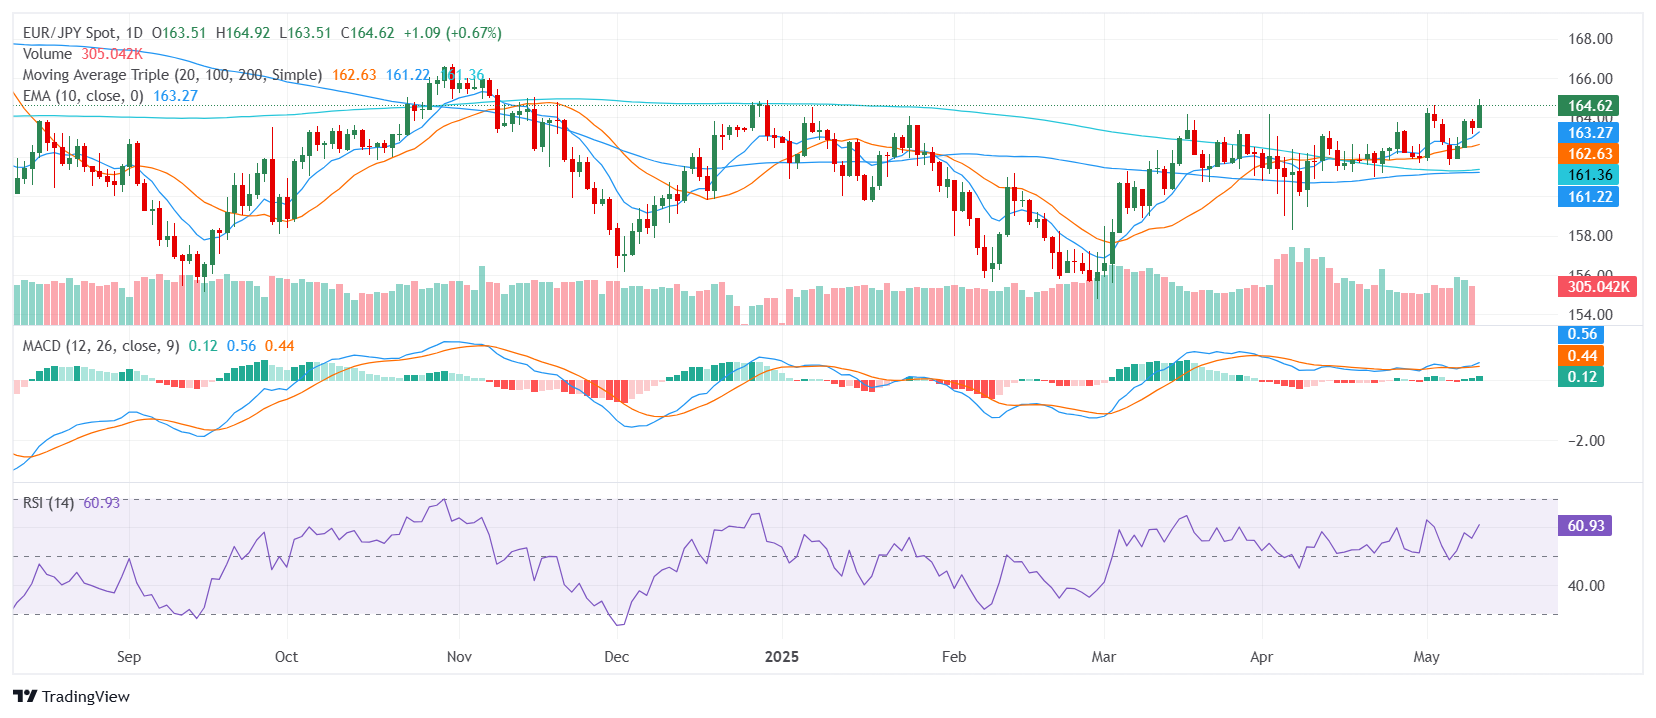Click the green 164.62 last price tag

(x=1589, y=106)
